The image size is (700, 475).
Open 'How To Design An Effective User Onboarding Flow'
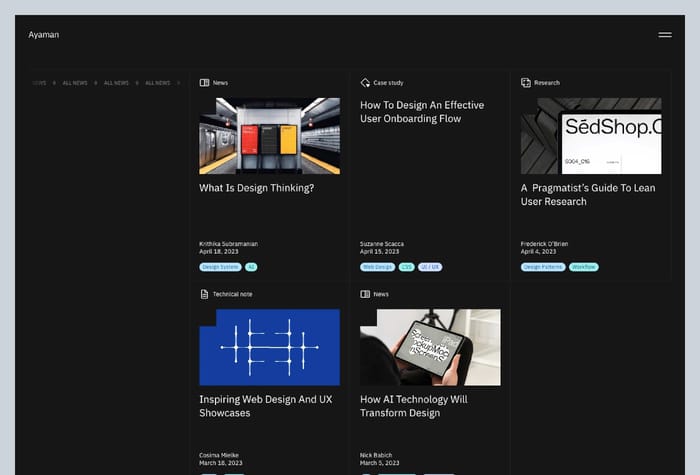click(422, 112)
